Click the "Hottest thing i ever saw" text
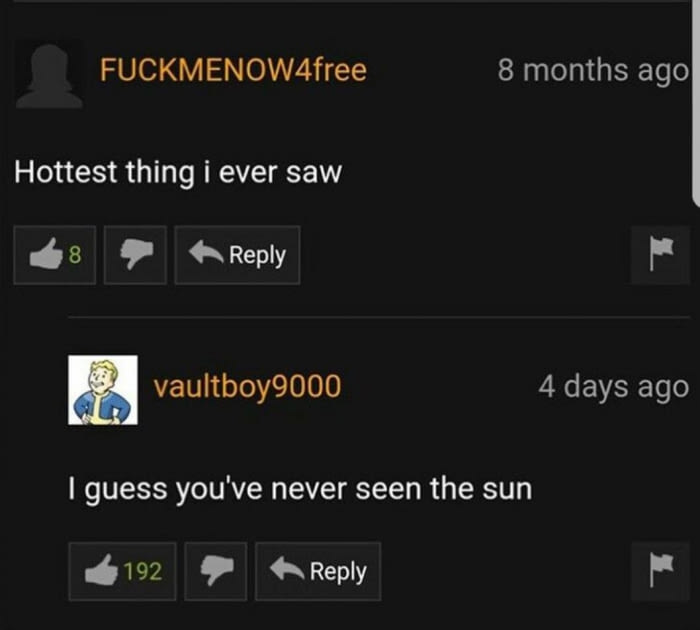Viewport: 700px width, 630px height. [x=178, y=173]
